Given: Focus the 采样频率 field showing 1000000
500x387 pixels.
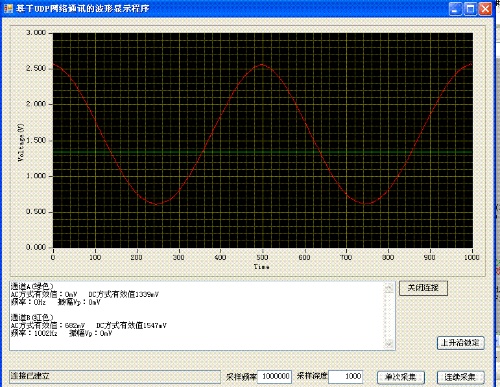Looking at the screenshot, I should [275, 377].
